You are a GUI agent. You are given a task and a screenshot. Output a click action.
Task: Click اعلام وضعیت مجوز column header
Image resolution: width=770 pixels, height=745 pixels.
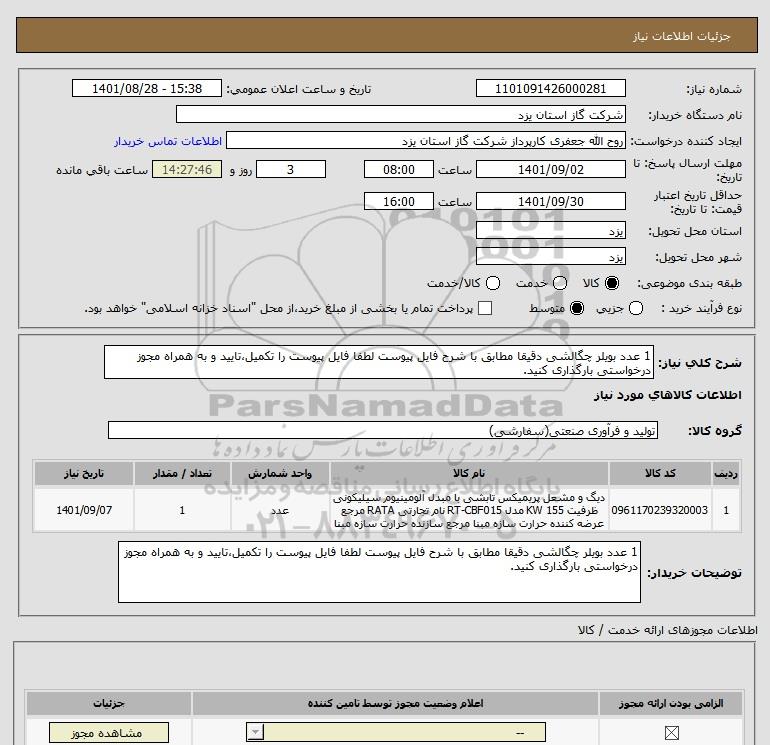tap(395, 703)
